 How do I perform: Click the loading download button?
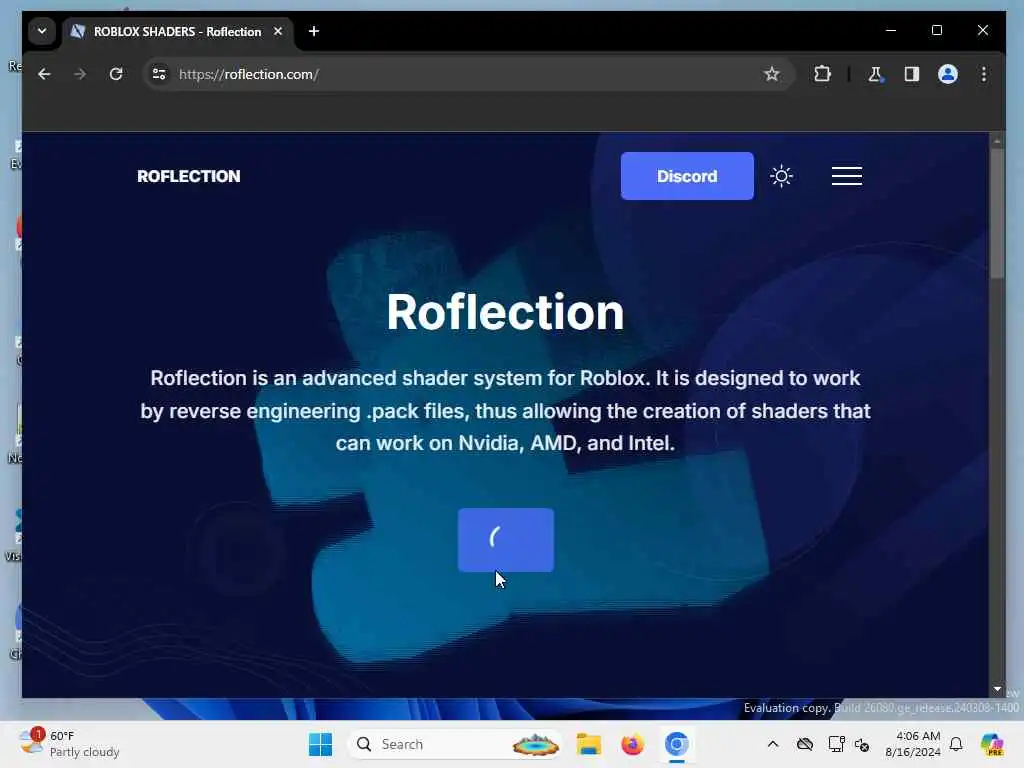pyautogui.click(x=506, y=540)
